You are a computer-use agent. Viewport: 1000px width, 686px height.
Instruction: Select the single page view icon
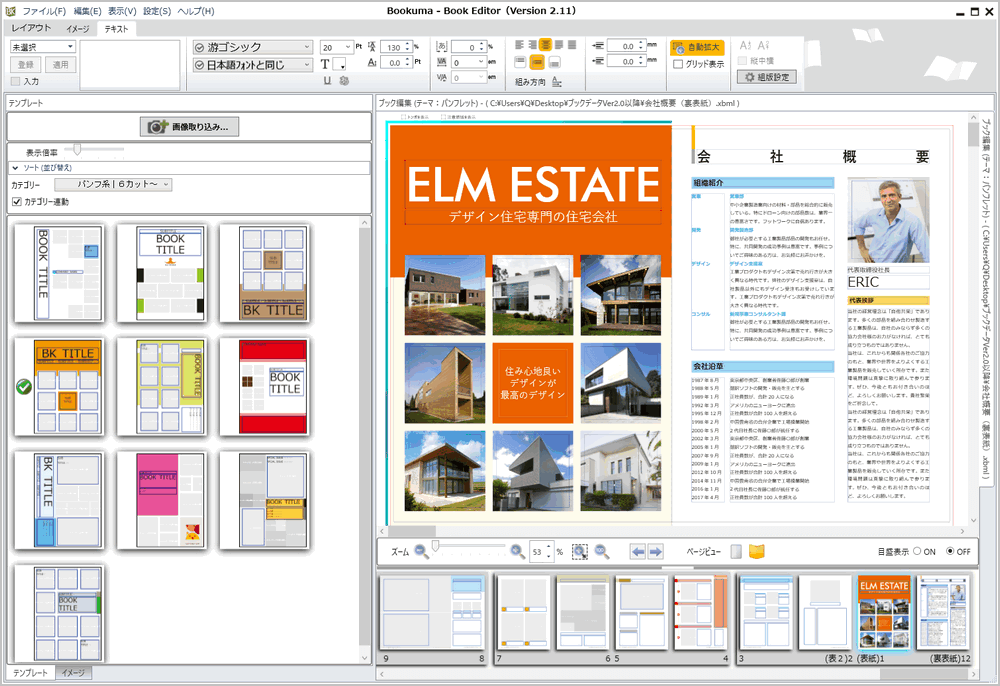point(736,551)
